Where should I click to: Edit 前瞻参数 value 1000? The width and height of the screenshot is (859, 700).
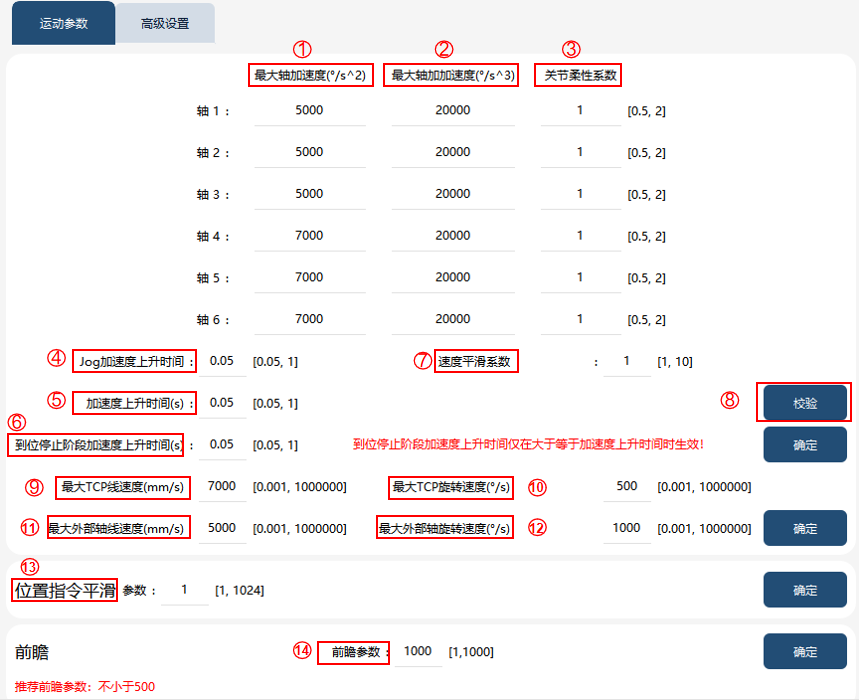(418, 651)
